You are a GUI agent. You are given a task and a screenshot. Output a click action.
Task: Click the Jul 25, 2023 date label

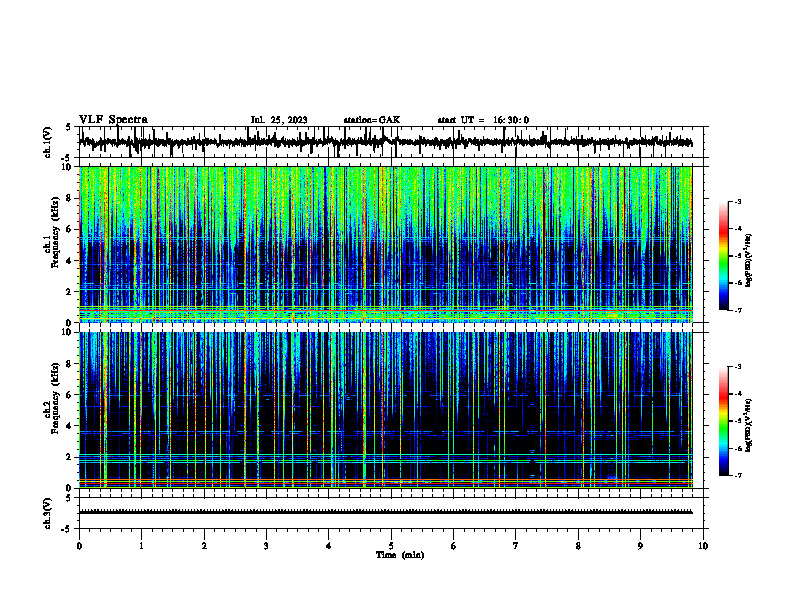(x=279, y=120)
